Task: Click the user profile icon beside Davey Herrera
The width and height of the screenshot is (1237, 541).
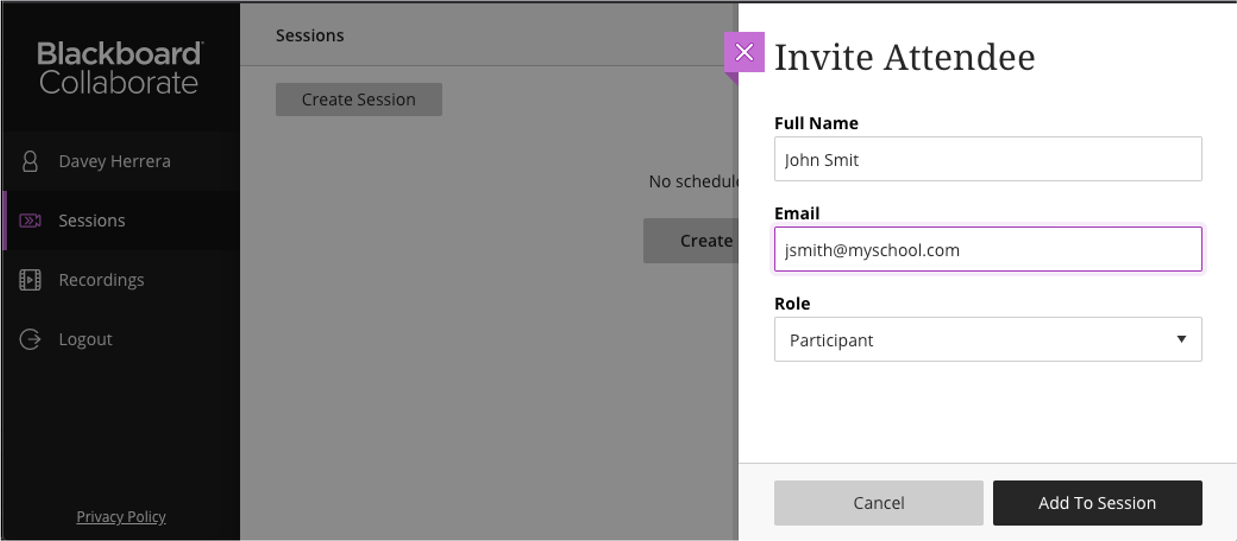Action: point(30,161)
